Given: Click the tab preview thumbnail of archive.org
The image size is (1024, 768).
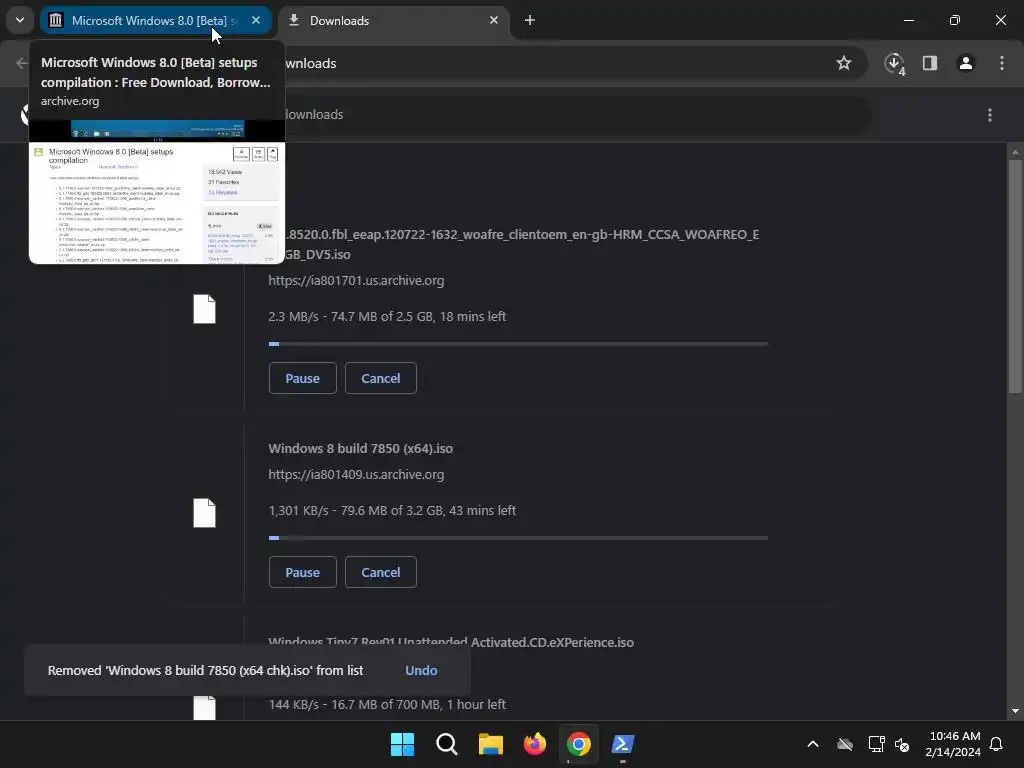Looking at the screenshot, I should point(157,192).
